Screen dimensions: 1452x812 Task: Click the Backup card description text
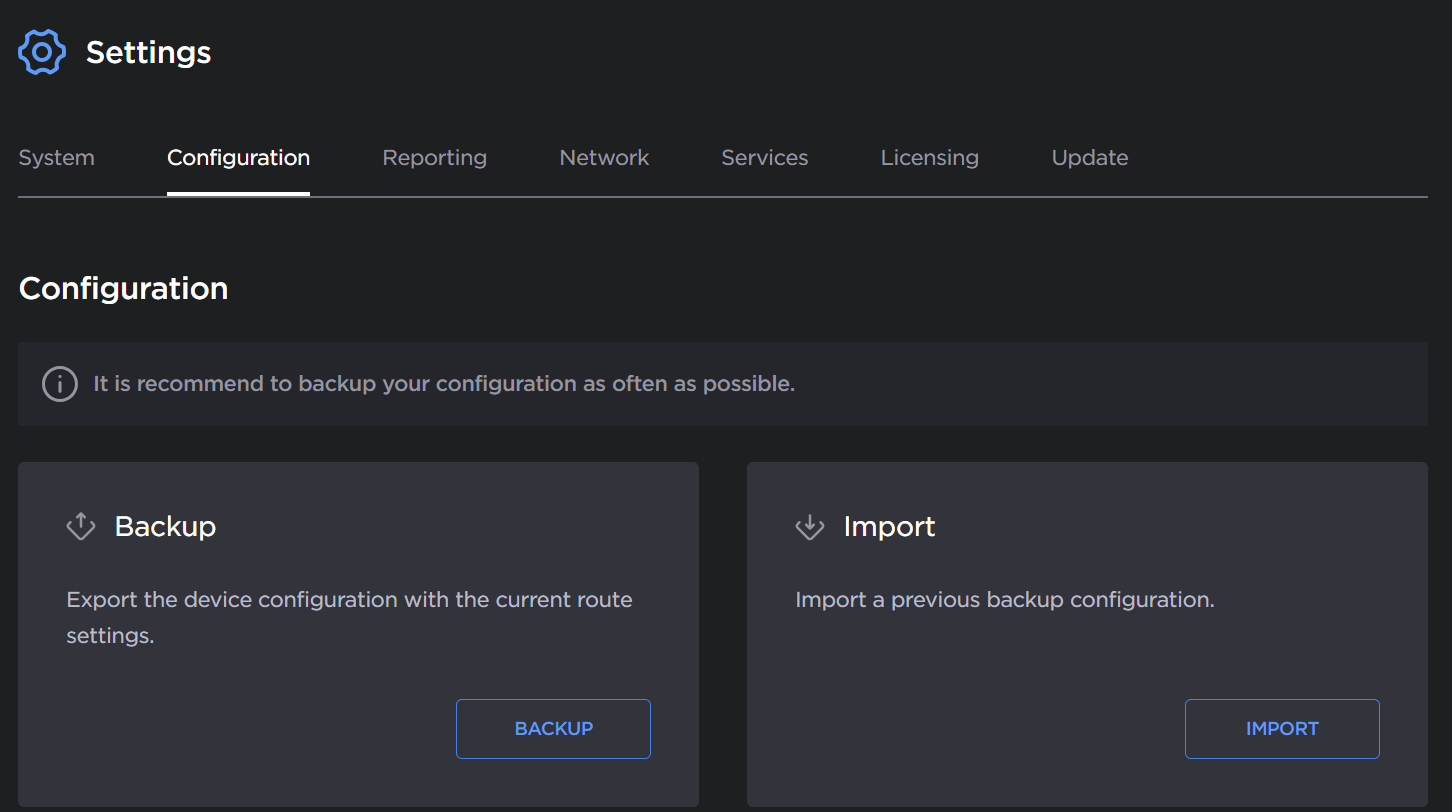point(349,617)
